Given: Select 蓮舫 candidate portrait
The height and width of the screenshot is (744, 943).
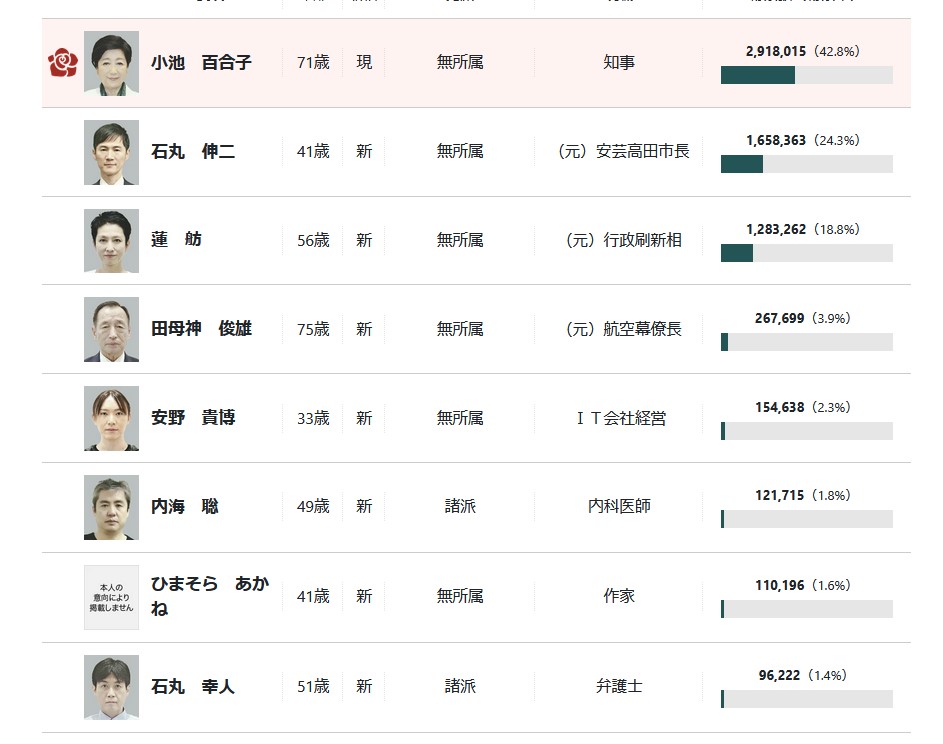Looking at the screenshot, I should coord(111,241).
